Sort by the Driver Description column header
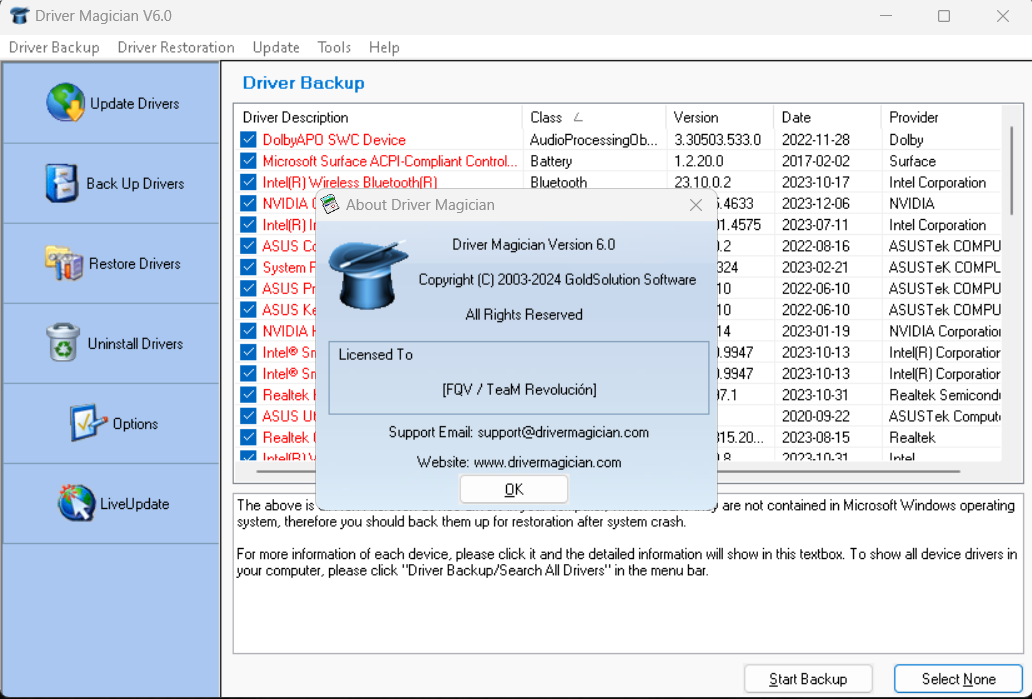This screenshot has height=699, width=1032. [378, 117]
